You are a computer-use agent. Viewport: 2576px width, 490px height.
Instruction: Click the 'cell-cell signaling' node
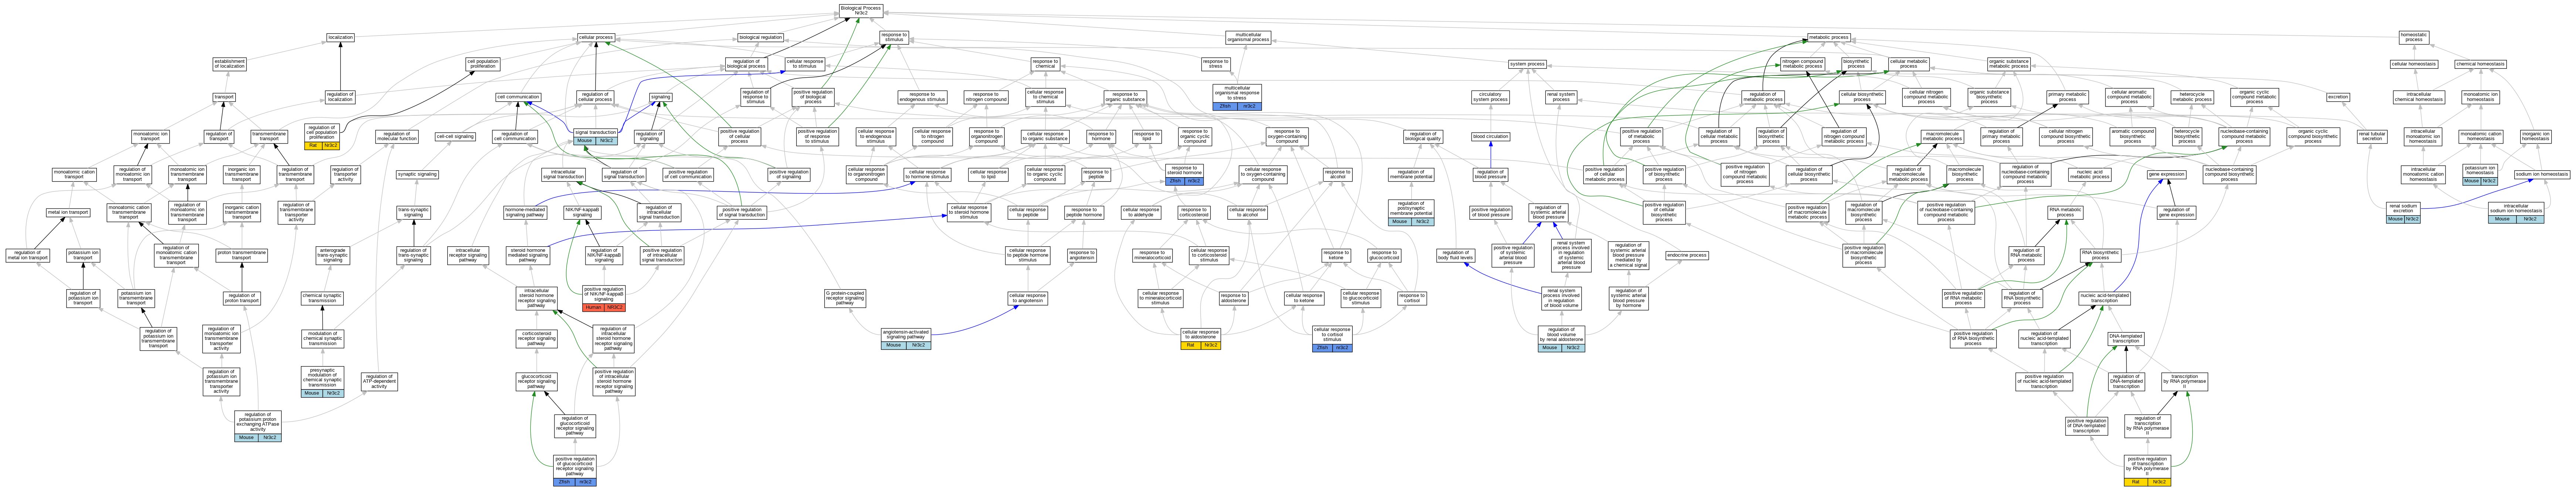[x=455, y=136]
